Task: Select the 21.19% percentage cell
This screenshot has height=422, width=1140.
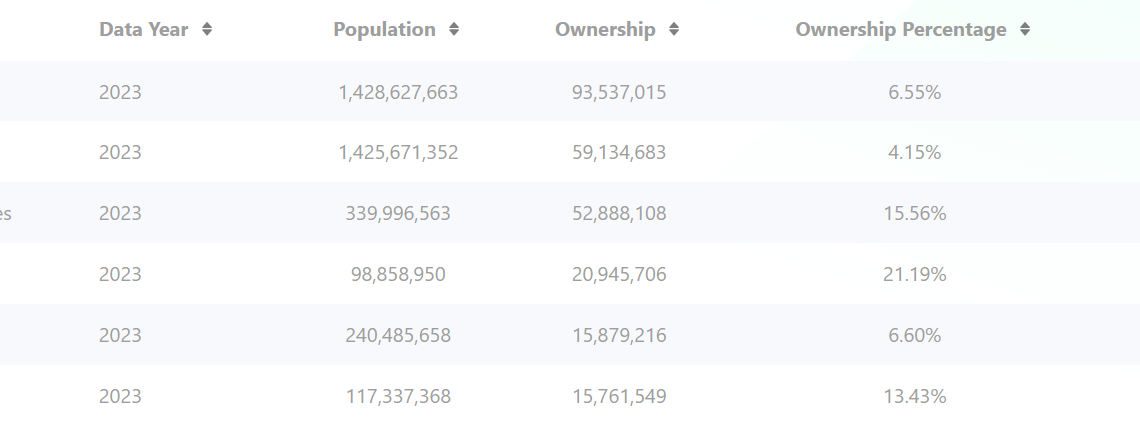Action: pos(915,275)
